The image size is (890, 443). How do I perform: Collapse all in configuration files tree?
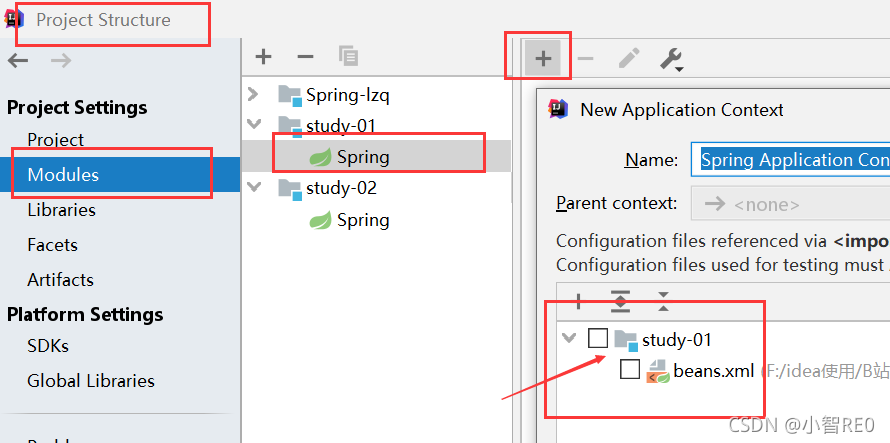coord(663,301)
